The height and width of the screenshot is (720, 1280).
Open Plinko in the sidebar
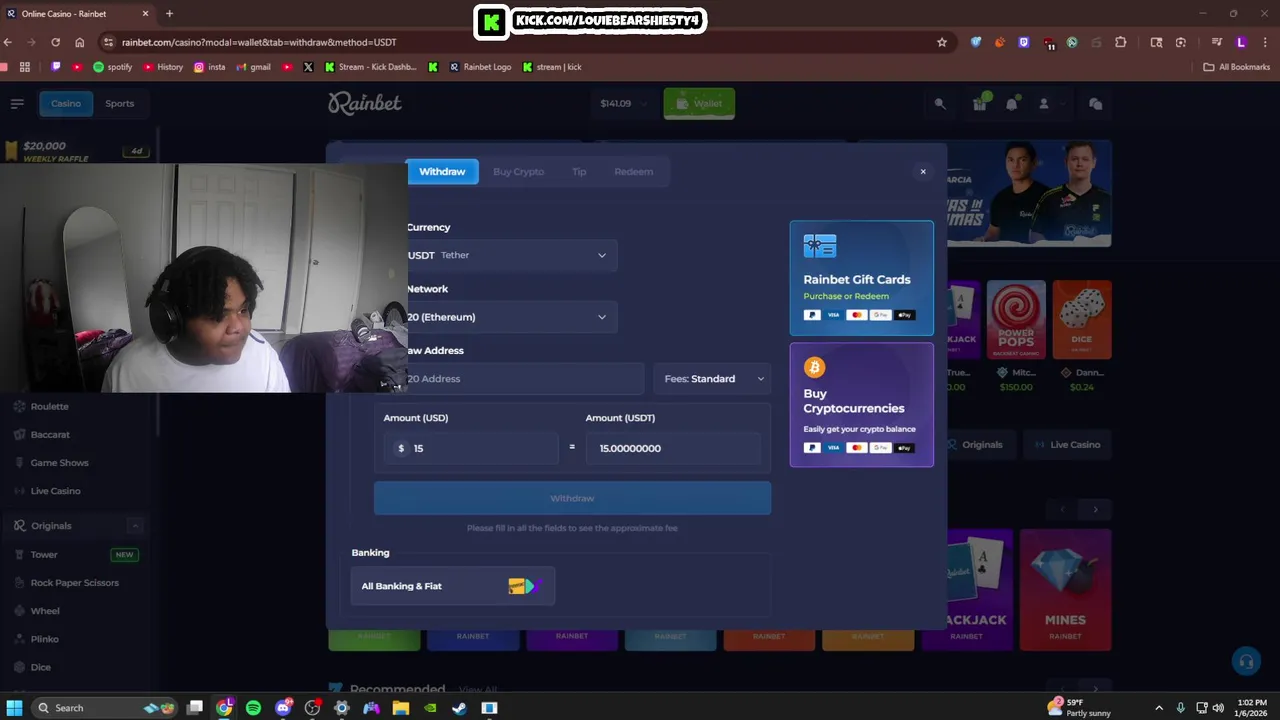(45, 638)
